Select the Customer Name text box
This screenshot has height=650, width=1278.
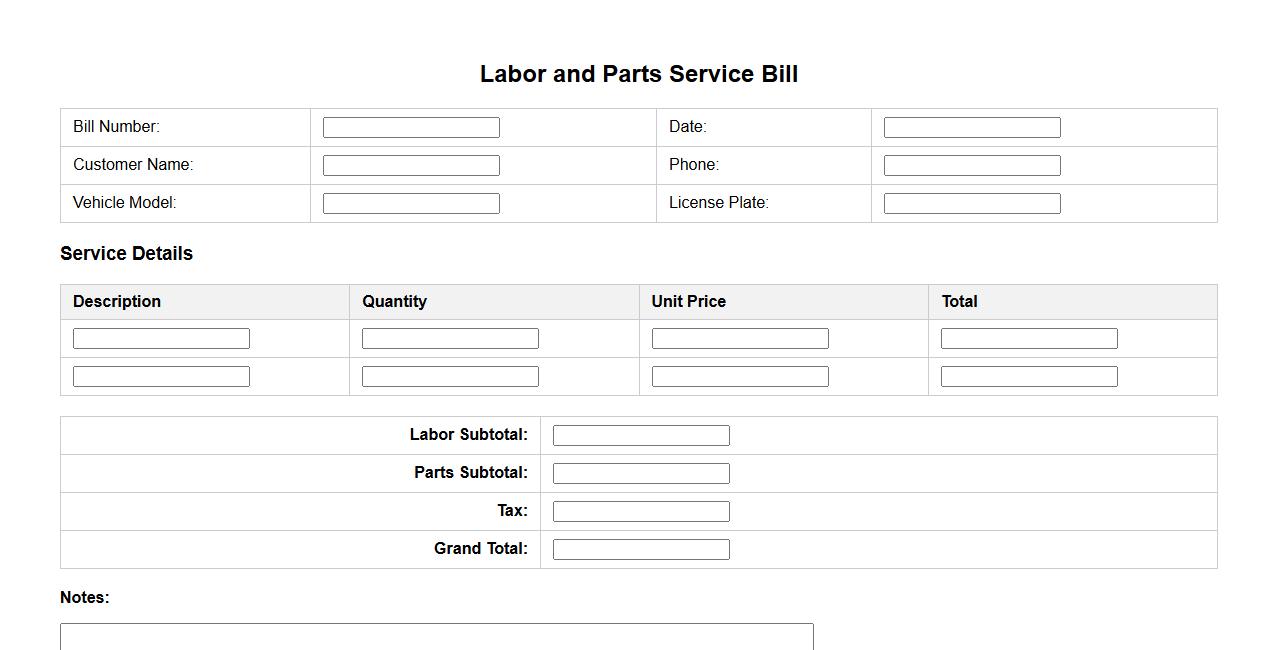411,165
